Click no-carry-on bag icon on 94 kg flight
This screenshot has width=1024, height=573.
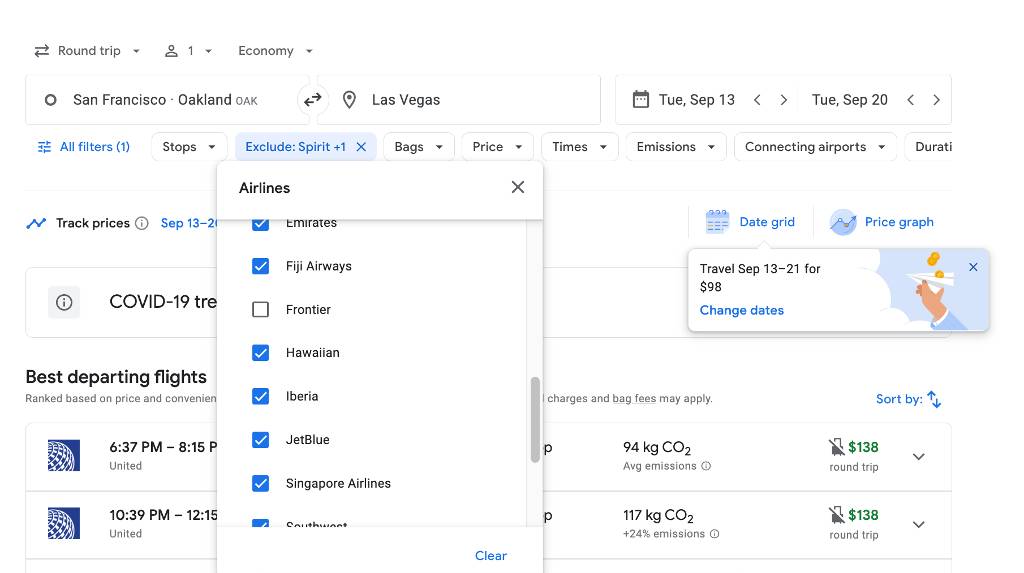click(x=837, y=447)
